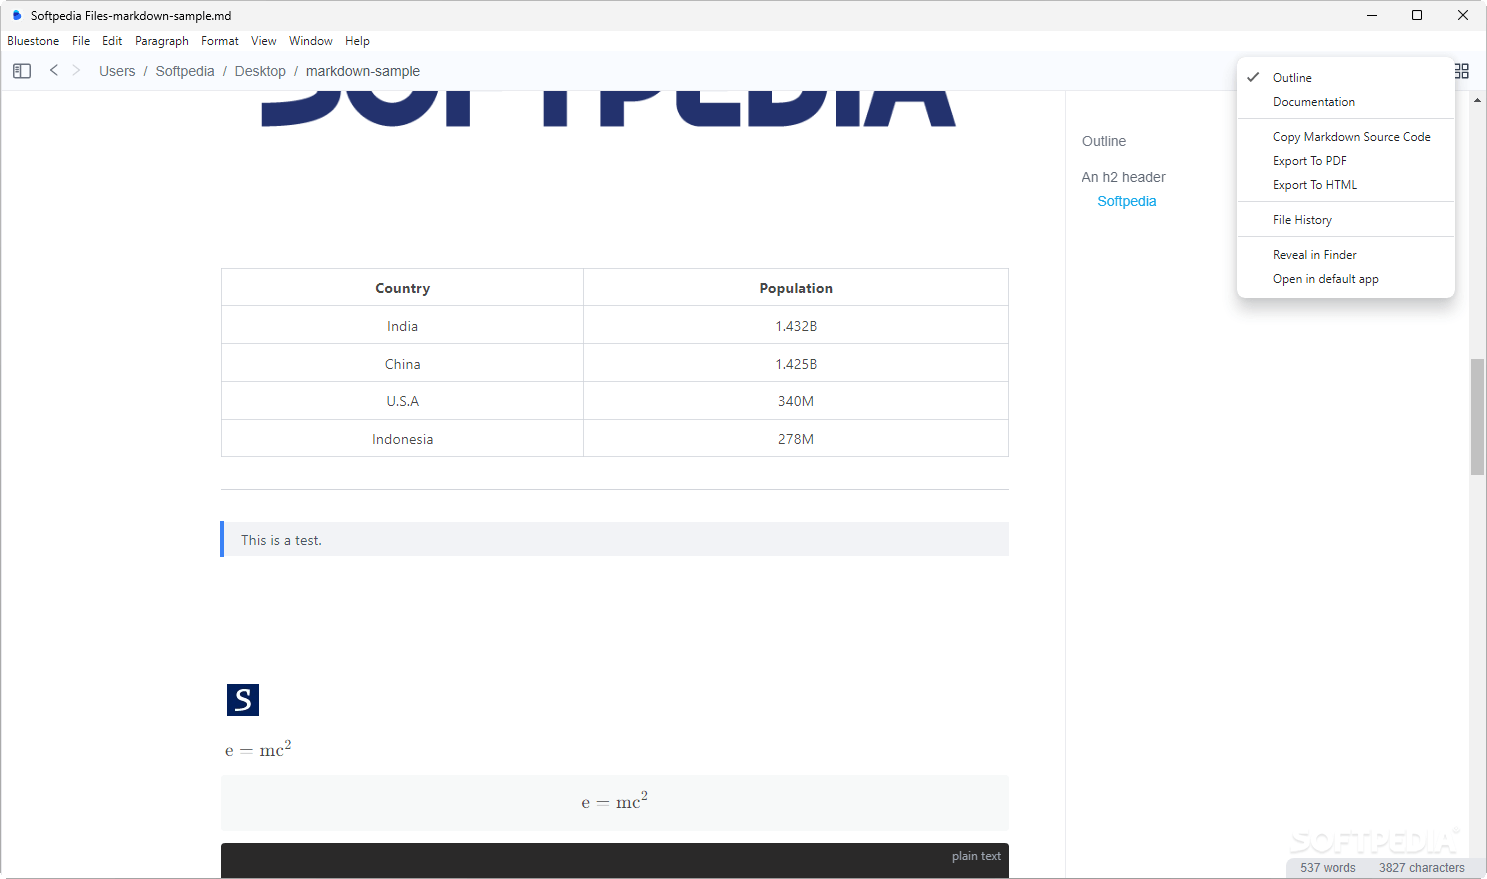Open the View menu

pos(264,41)
